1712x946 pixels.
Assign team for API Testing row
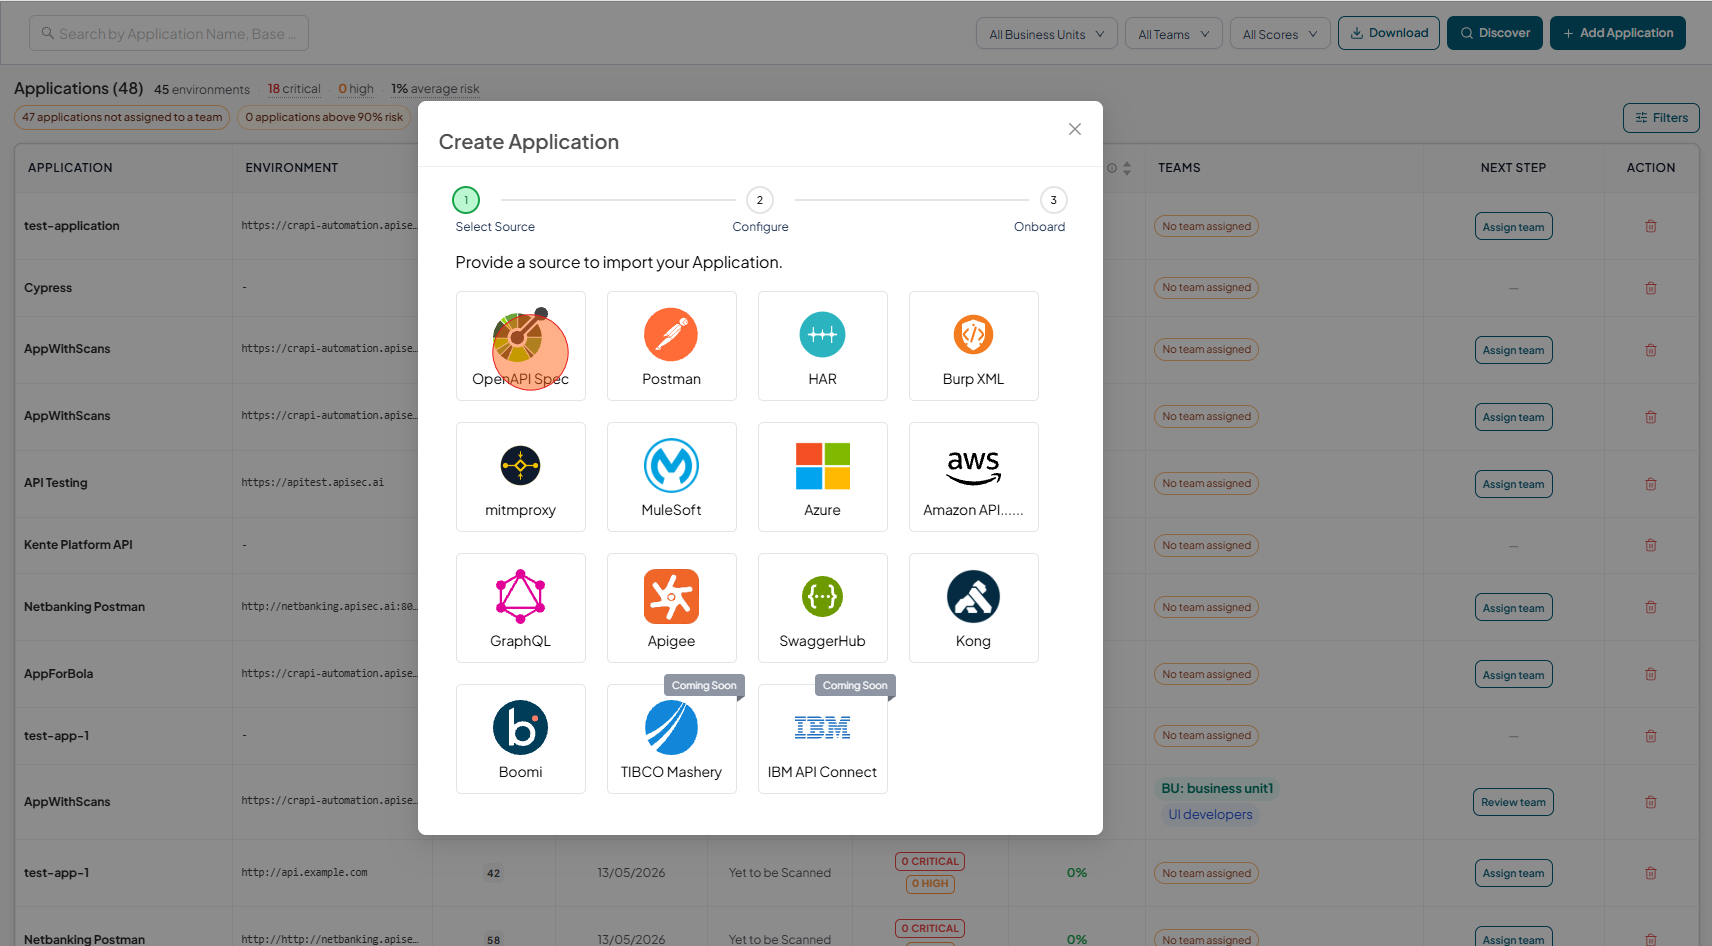[x=1513, y=484]
